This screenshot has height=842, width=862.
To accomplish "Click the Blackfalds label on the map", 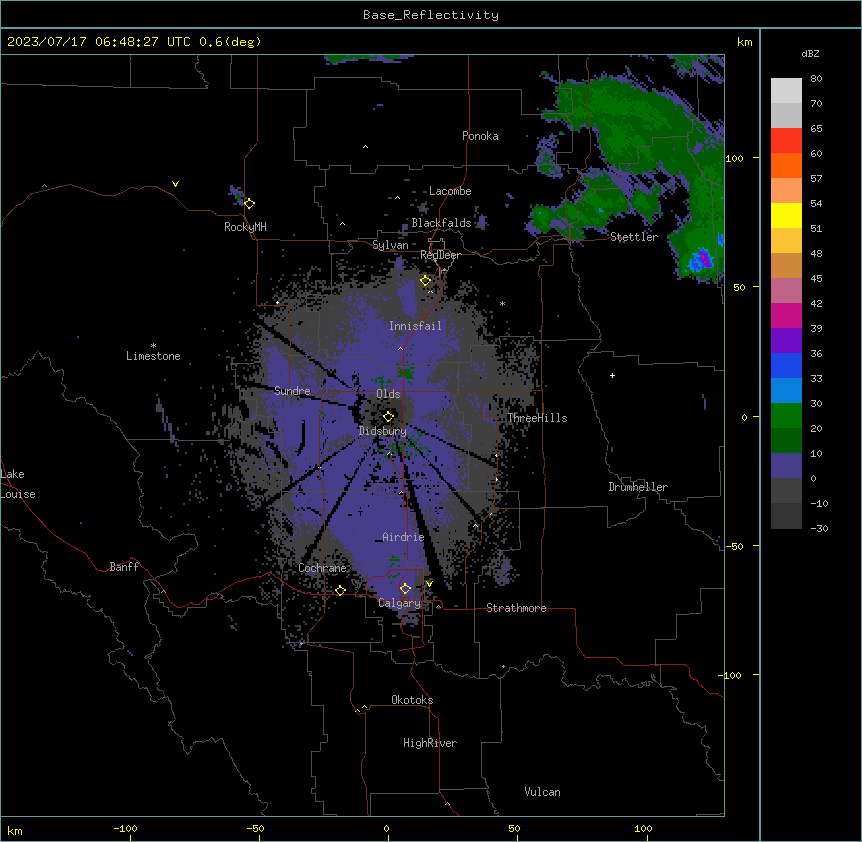I will [441, 223].
